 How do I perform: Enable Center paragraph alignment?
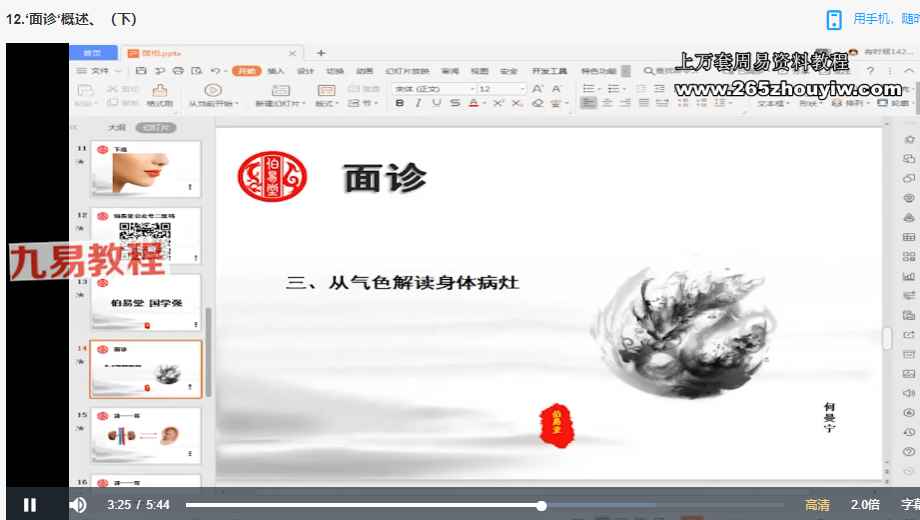(607, 103)
